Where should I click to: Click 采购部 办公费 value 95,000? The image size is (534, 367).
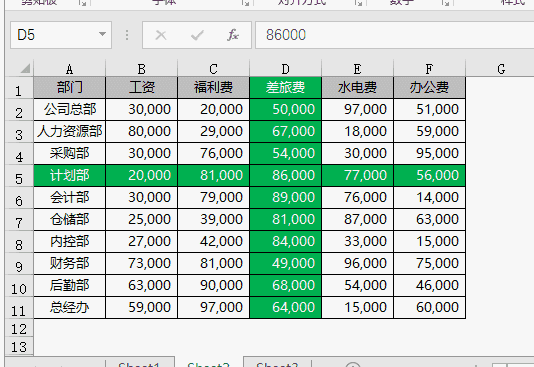click(x=429, y=154)
